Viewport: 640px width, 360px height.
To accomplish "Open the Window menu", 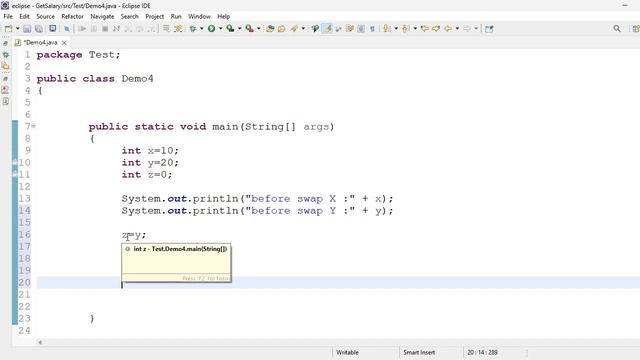I will click(x=199, y=16).
